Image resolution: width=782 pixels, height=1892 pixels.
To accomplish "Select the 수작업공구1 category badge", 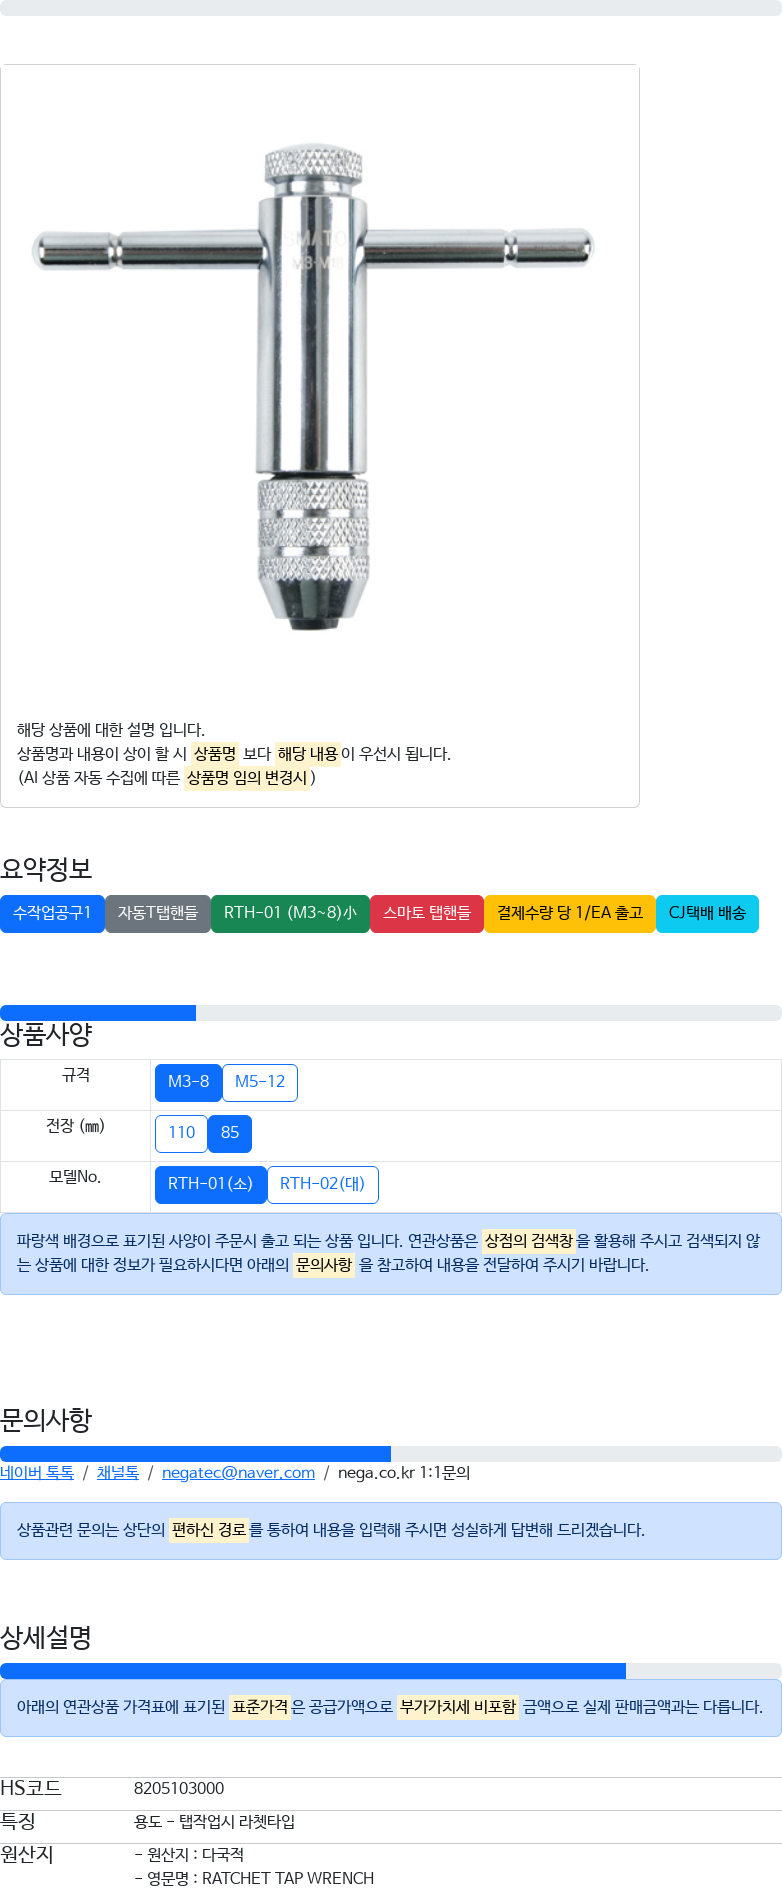I will pyautogui.click(x=52, y=913).
